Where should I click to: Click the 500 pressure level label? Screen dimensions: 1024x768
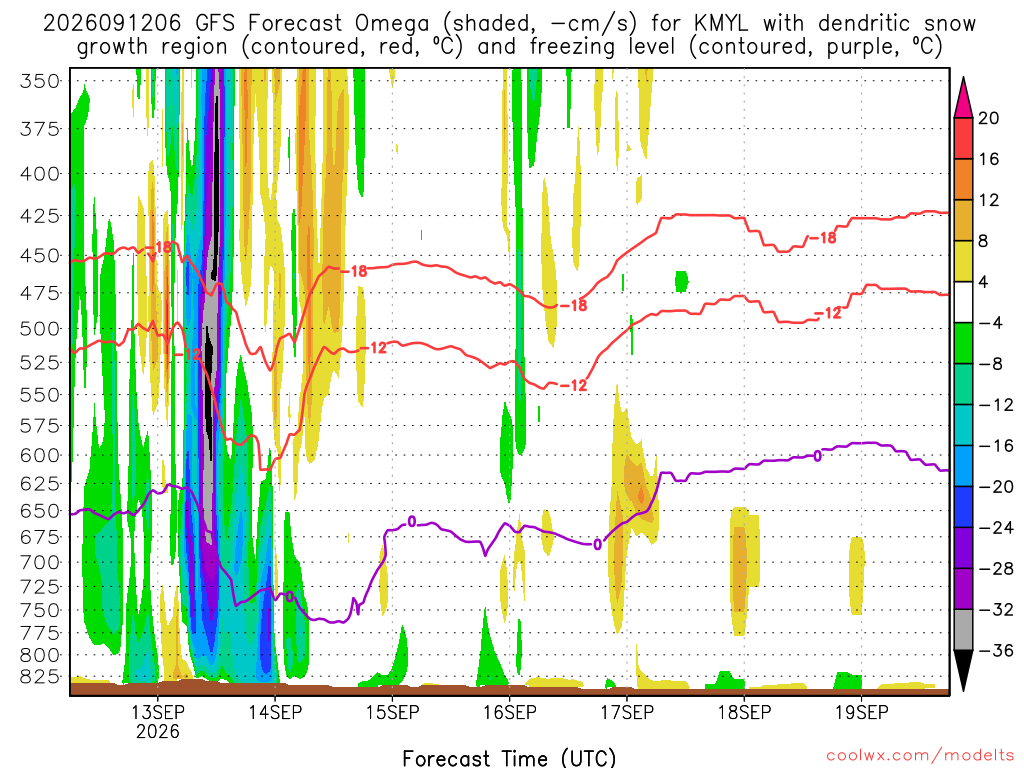pyautogui.click(x=40, y=329)
